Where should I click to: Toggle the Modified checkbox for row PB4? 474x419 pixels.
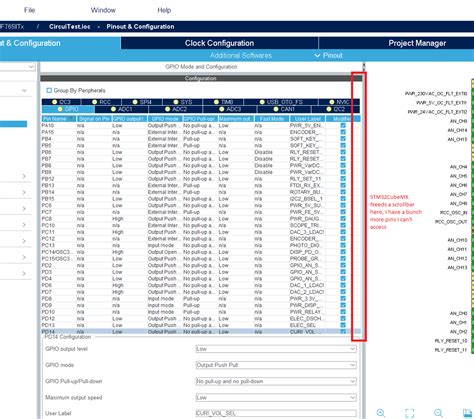pos(343,139)
